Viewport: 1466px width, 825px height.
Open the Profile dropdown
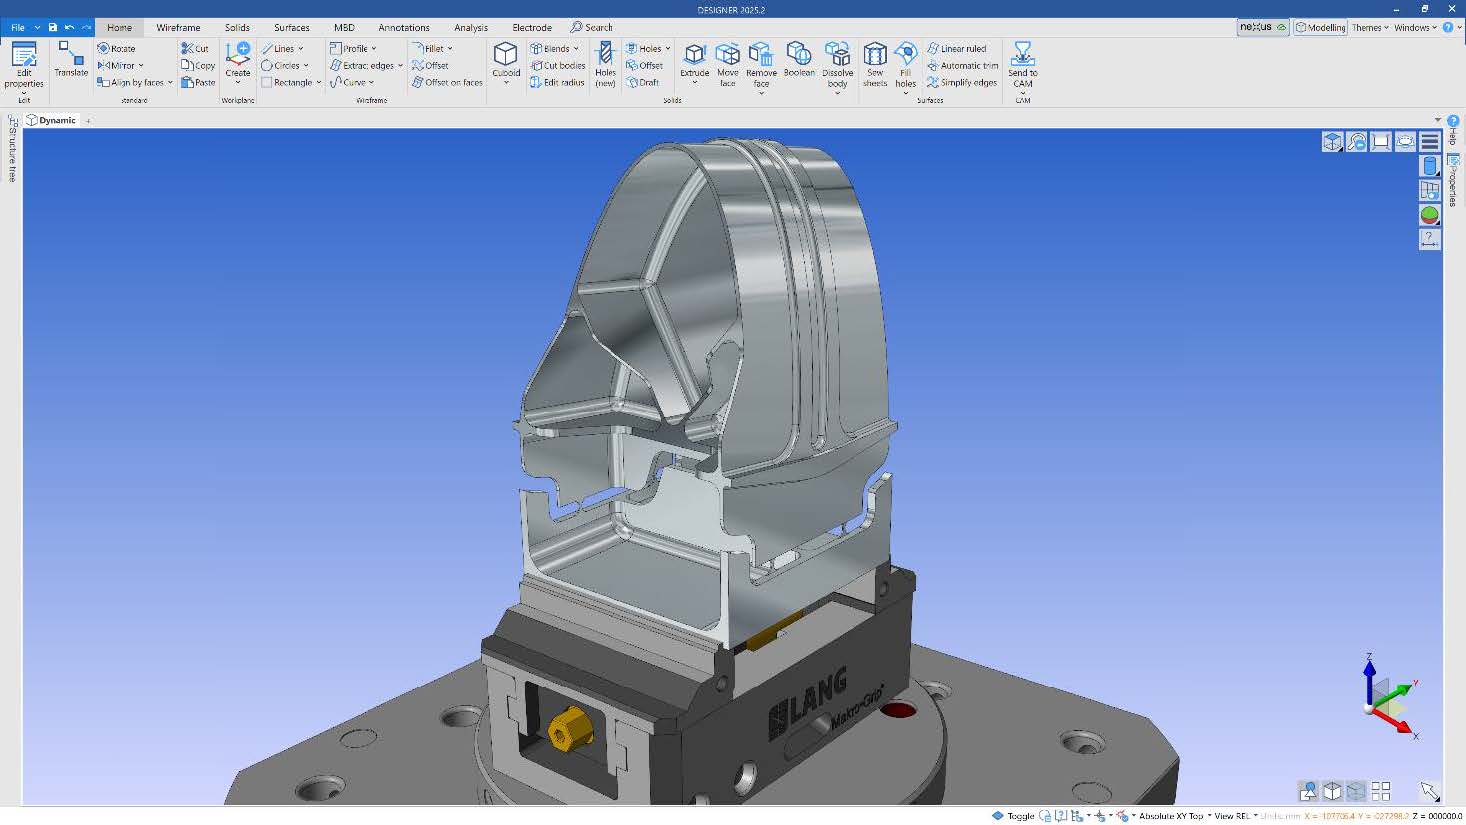374,48
